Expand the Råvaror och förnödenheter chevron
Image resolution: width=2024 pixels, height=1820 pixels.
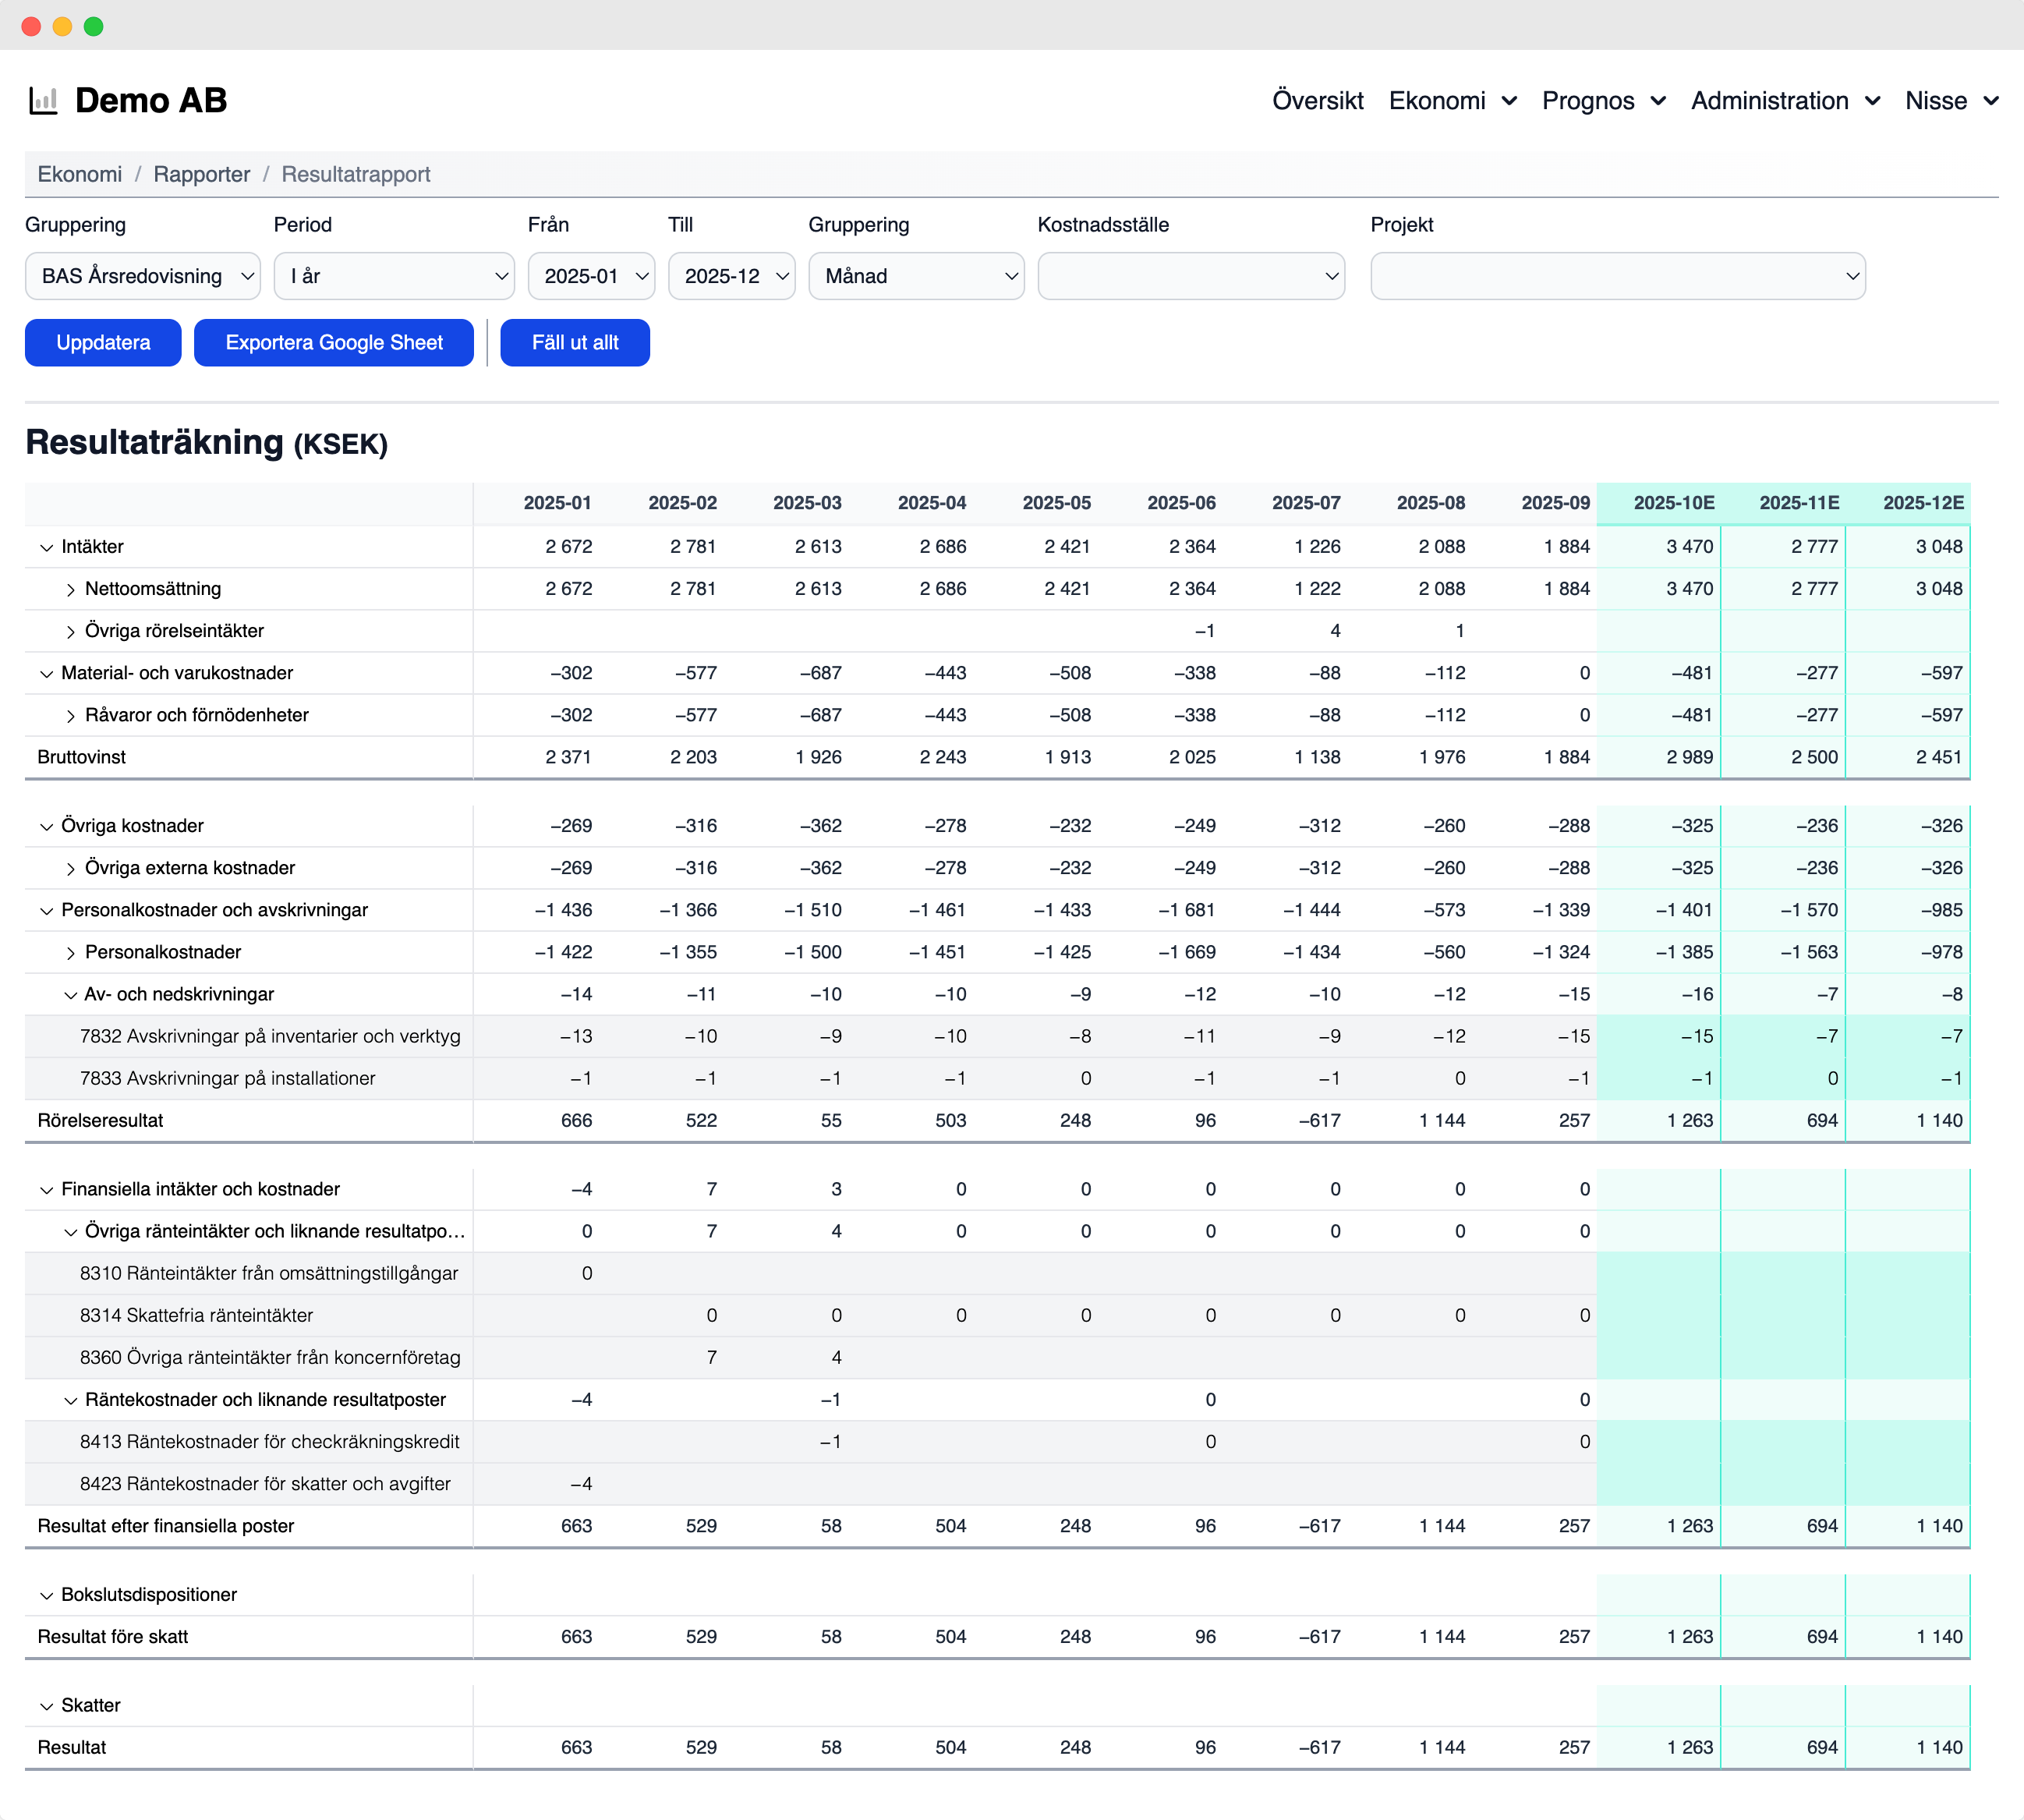(x=70, y=716)
